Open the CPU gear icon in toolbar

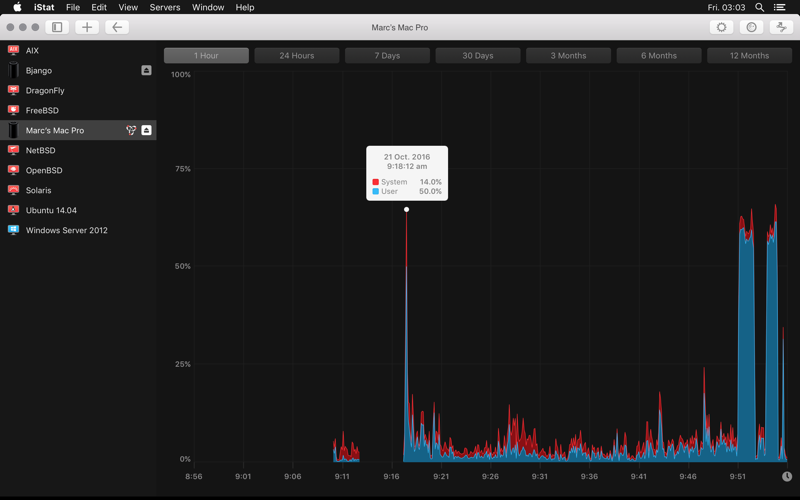721,27
